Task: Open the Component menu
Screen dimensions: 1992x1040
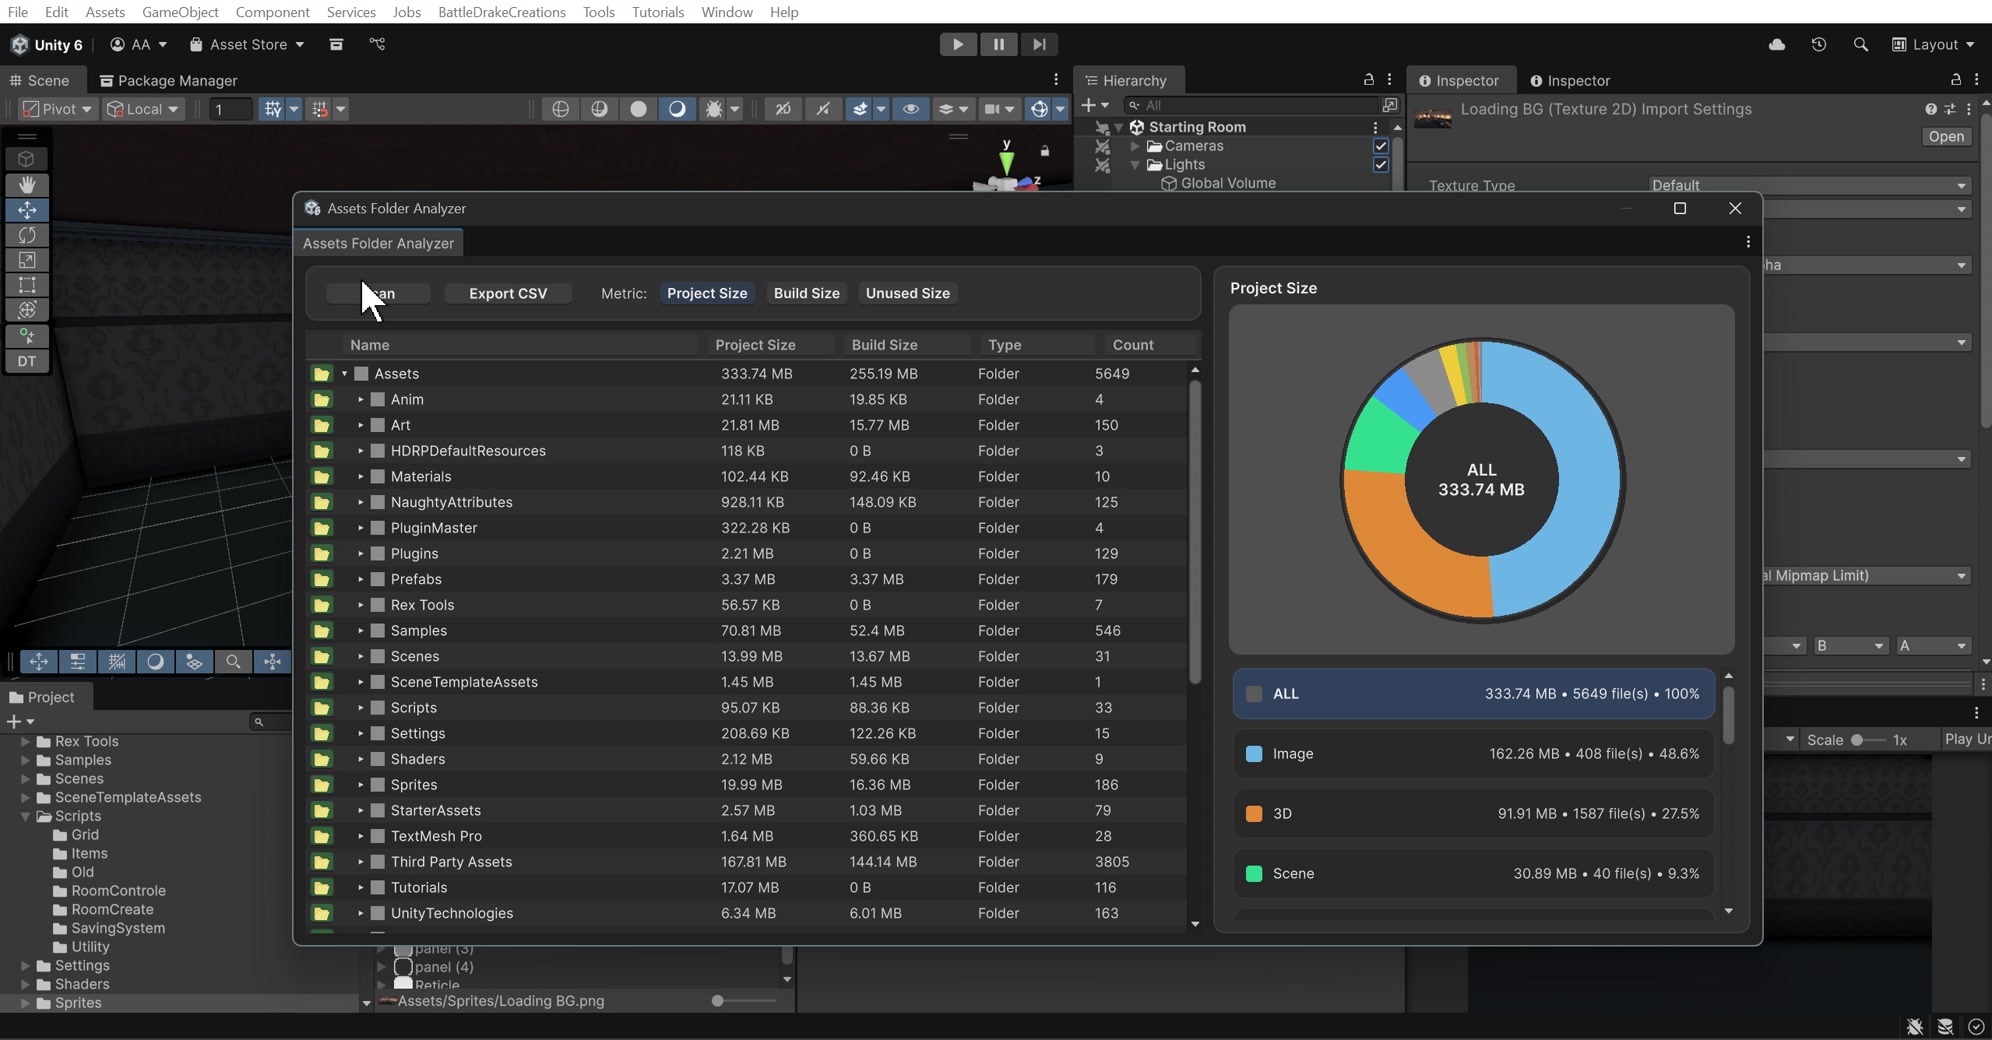Action: [272, 12]
